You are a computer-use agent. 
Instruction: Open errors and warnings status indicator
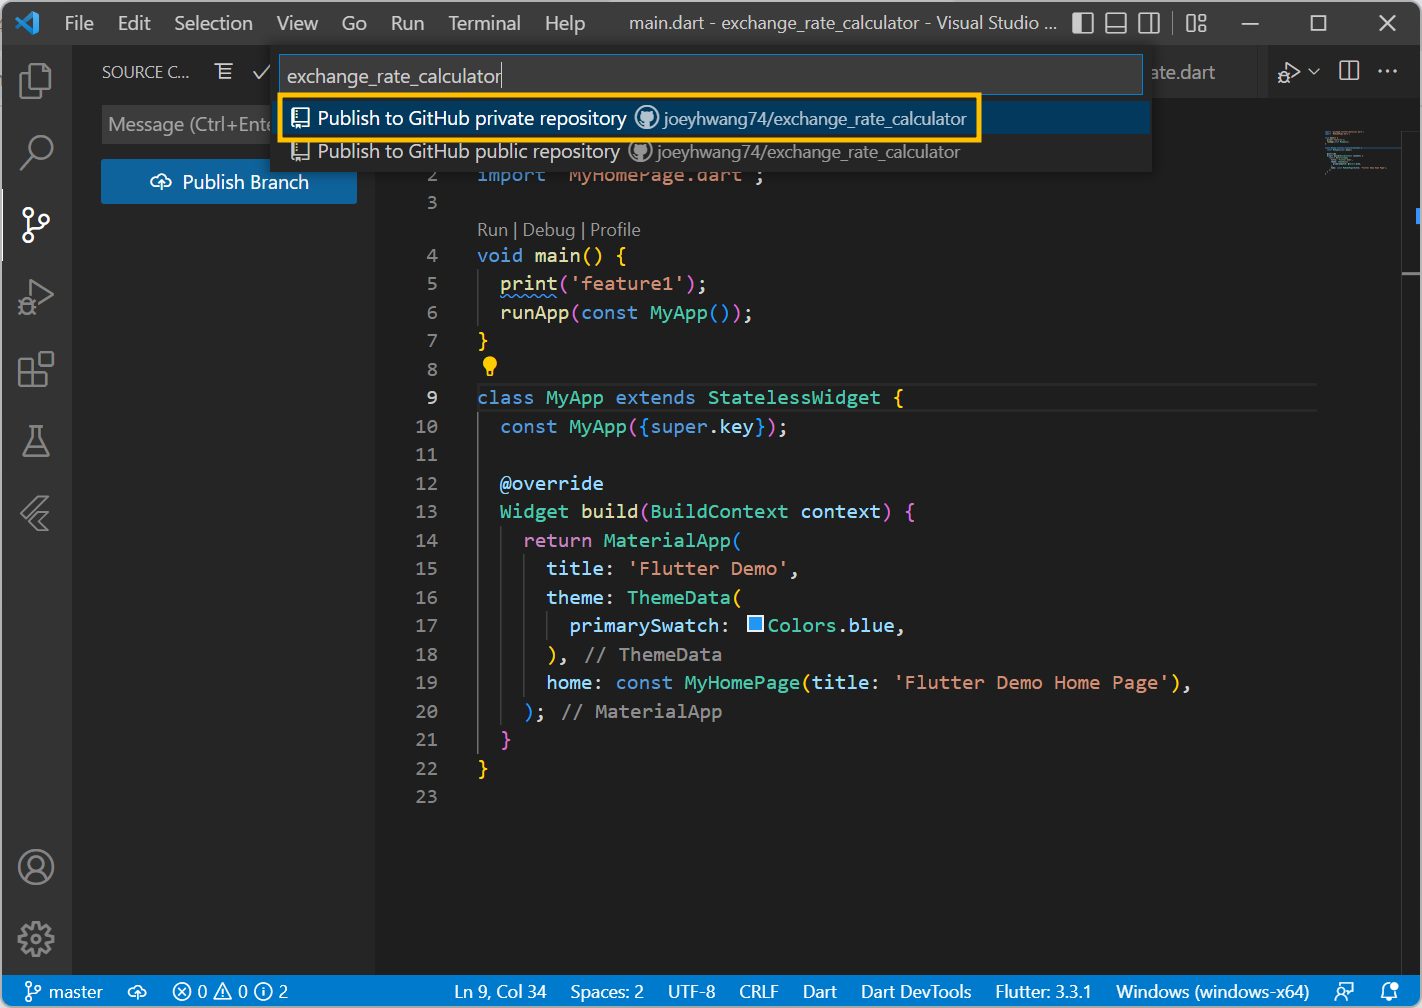[230, 991]
